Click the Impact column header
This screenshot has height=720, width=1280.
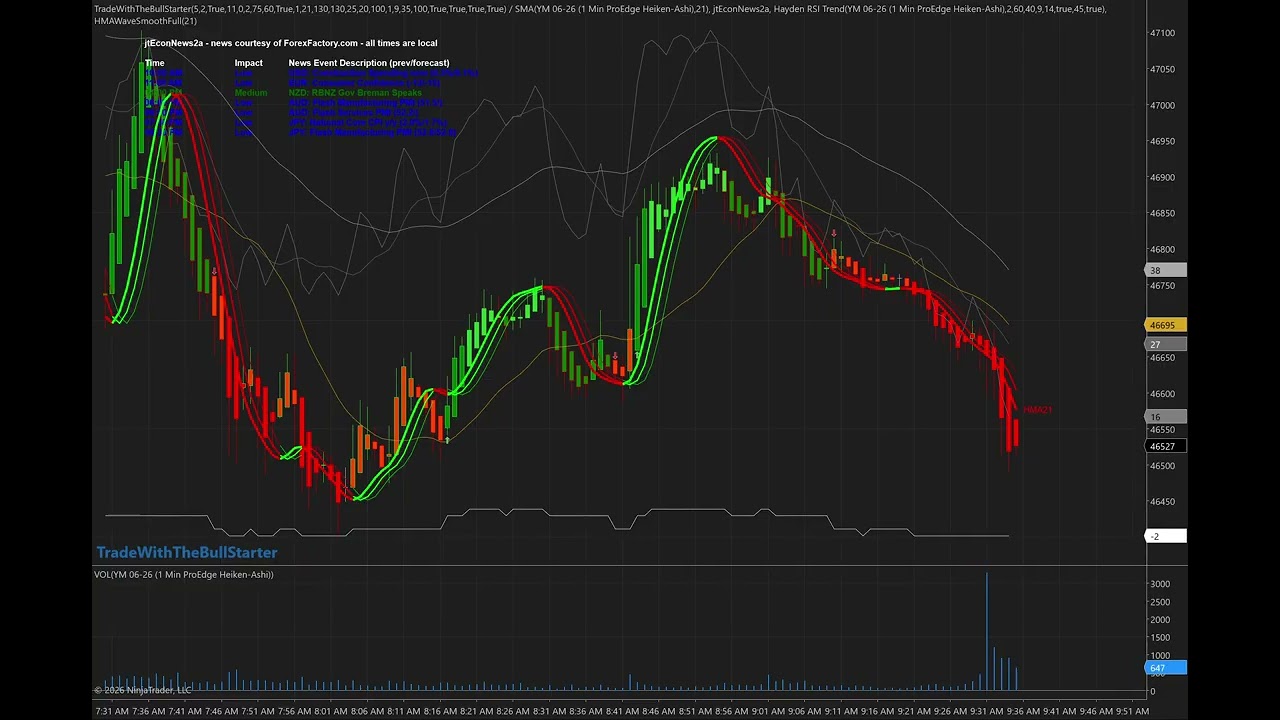(x=248, y=63)
